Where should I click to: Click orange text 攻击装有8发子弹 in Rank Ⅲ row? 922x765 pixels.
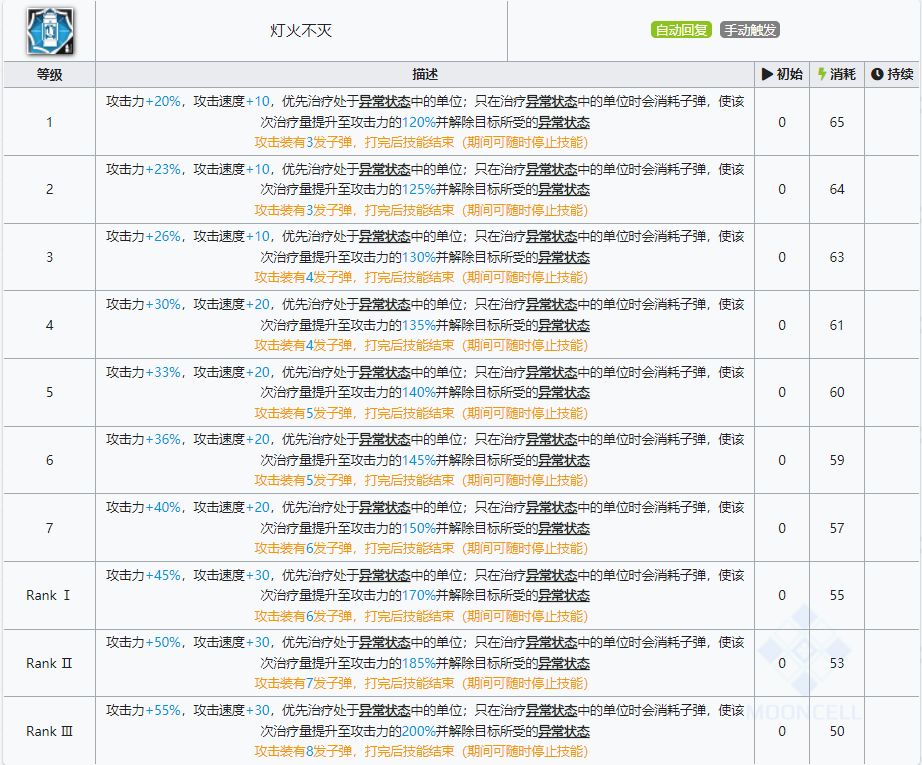(x=303, y=751)
